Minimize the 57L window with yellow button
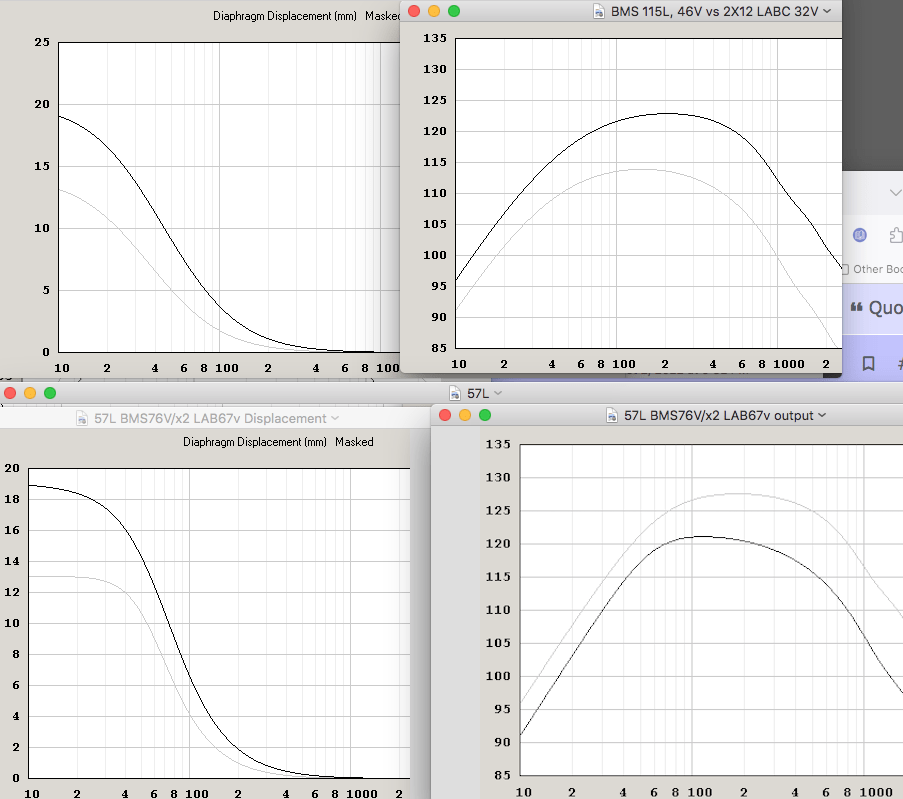The height and width of the screenshot is (799, 903). click(x=30, y=393)
